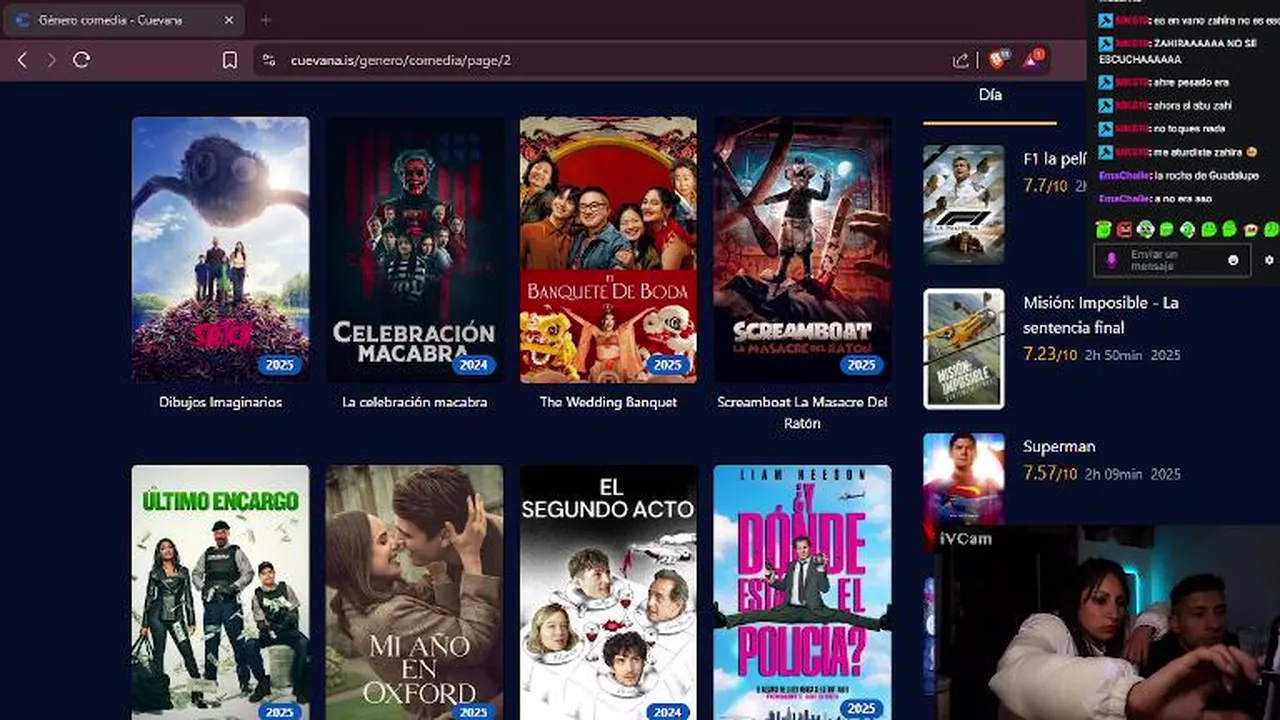
Task: Bookmark this page with the bookmark icon
Action: [230, 60]
